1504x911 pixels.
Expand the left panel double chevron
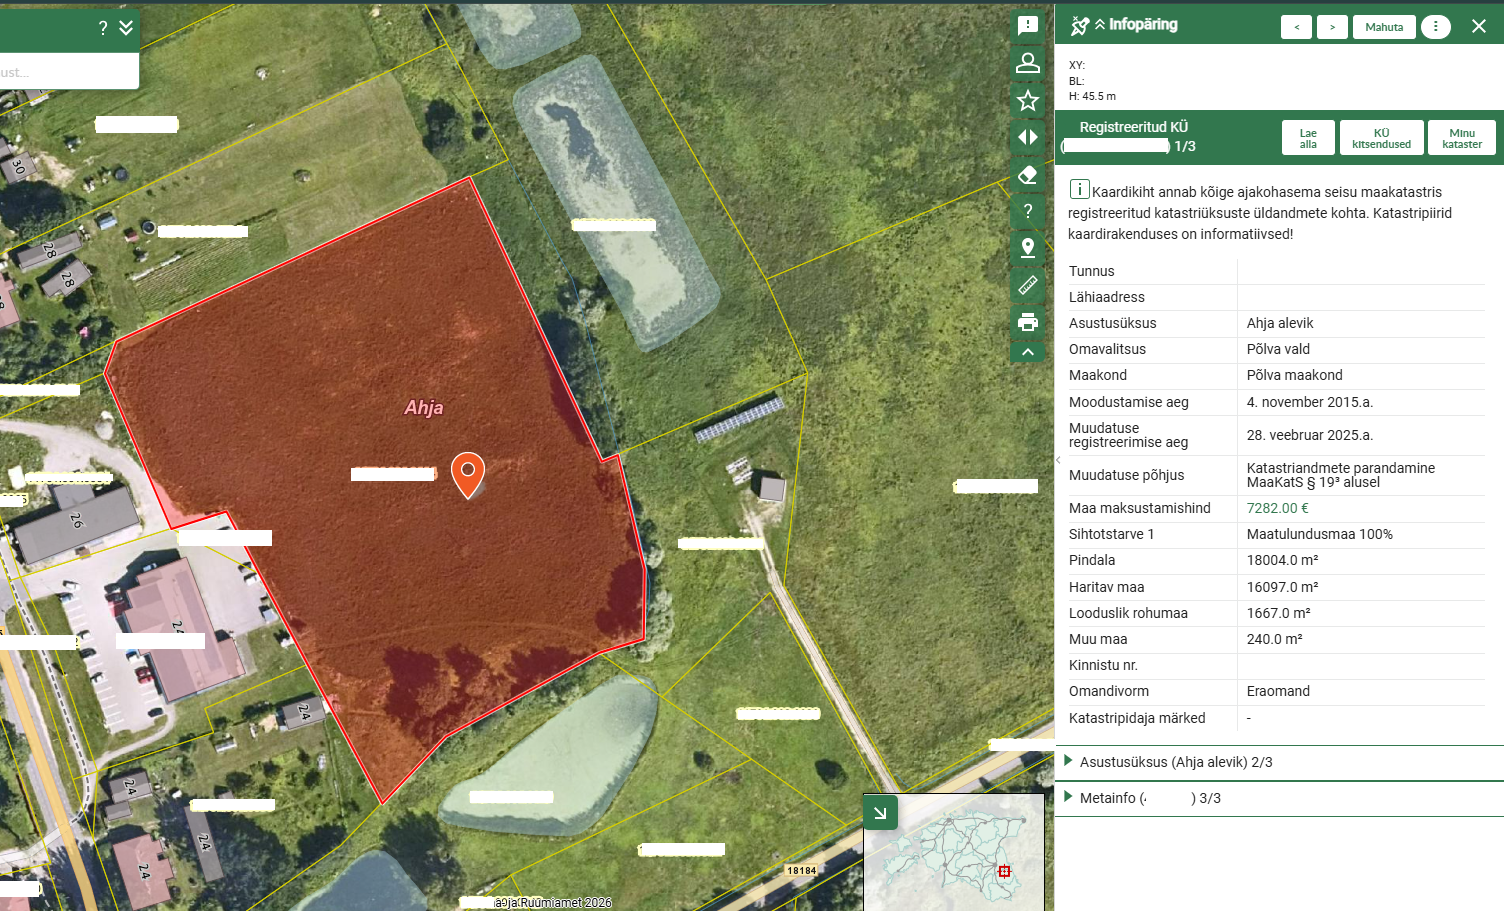pos(126,28)
